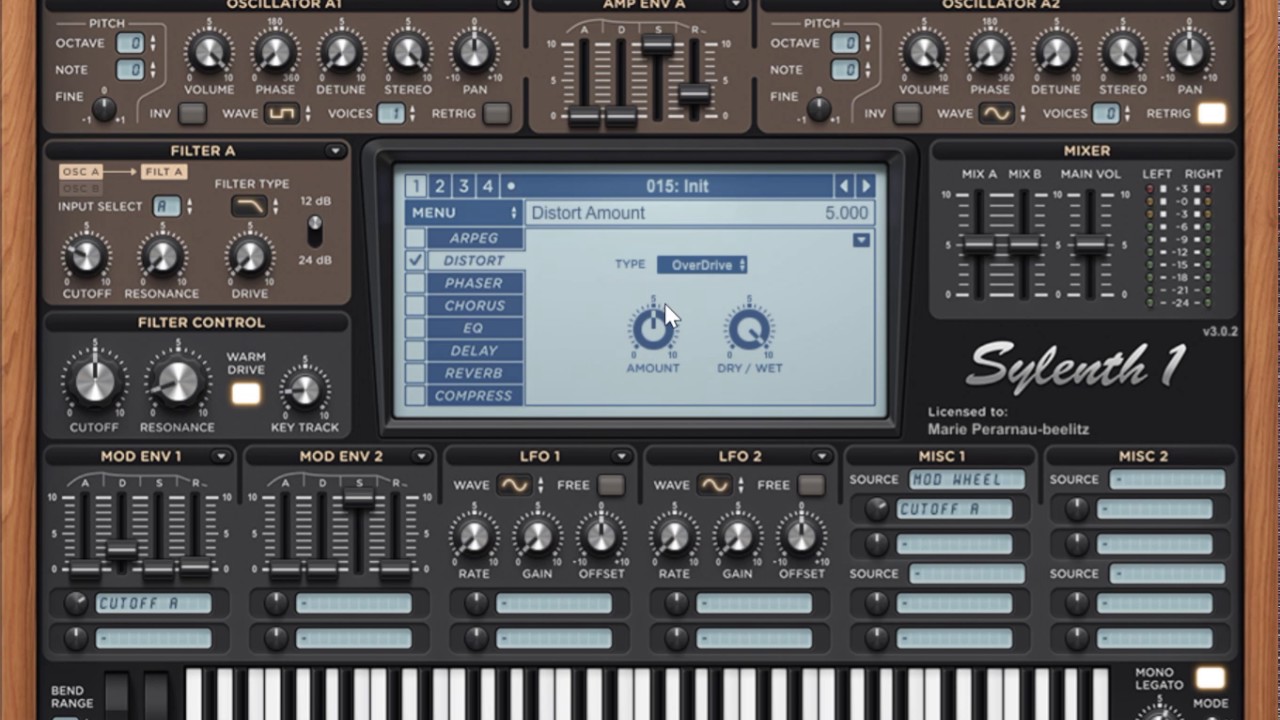Image resolution: width=1280 pixels, height=720 pixels.
Task: Click the Oscillator A1 Wave shape selector
Action: (282, 113)
